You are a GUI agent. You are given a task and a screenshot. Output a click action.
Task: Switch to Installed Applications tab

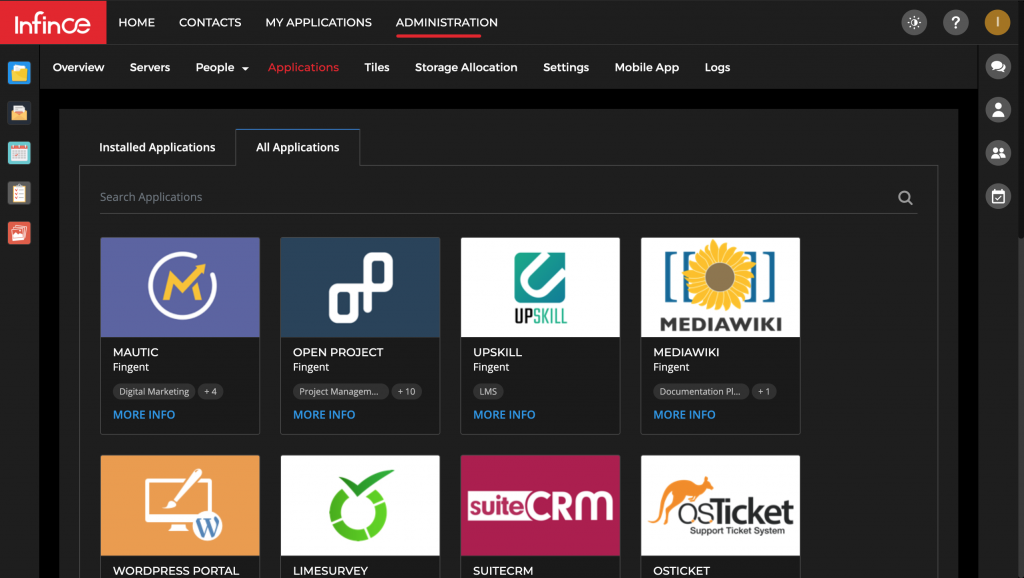tap(157, 148)
